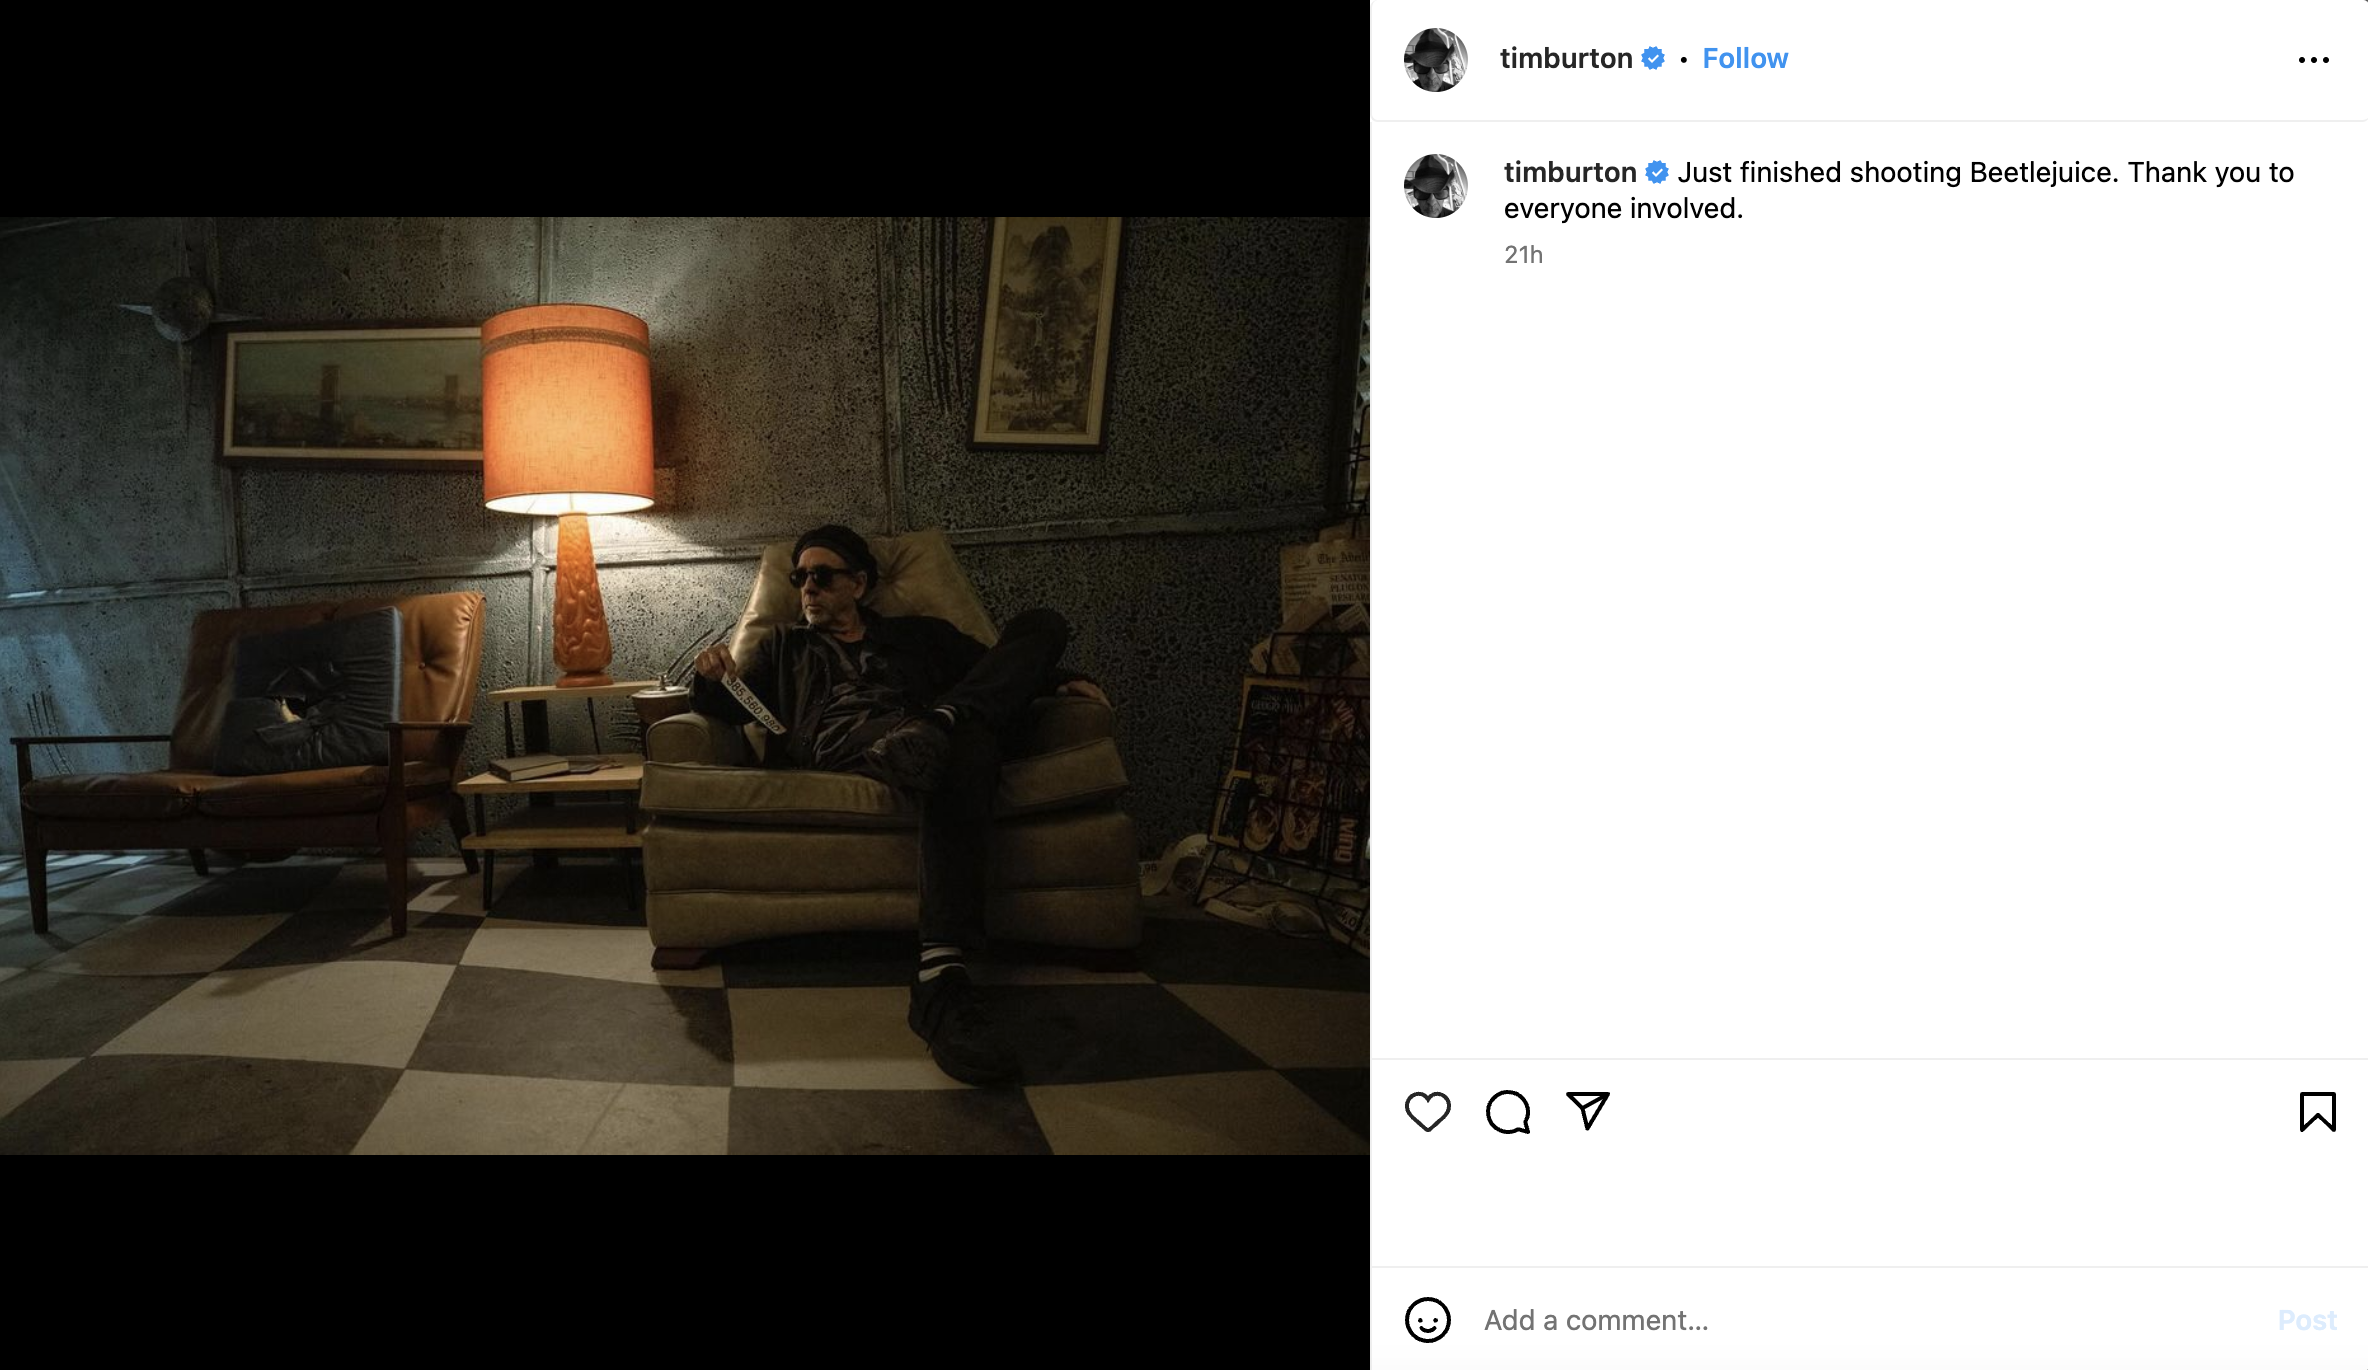Viewport: 2368px width, 1370px height.
Task: Open the three-dot more options menu
Action: pos(2313,60)
